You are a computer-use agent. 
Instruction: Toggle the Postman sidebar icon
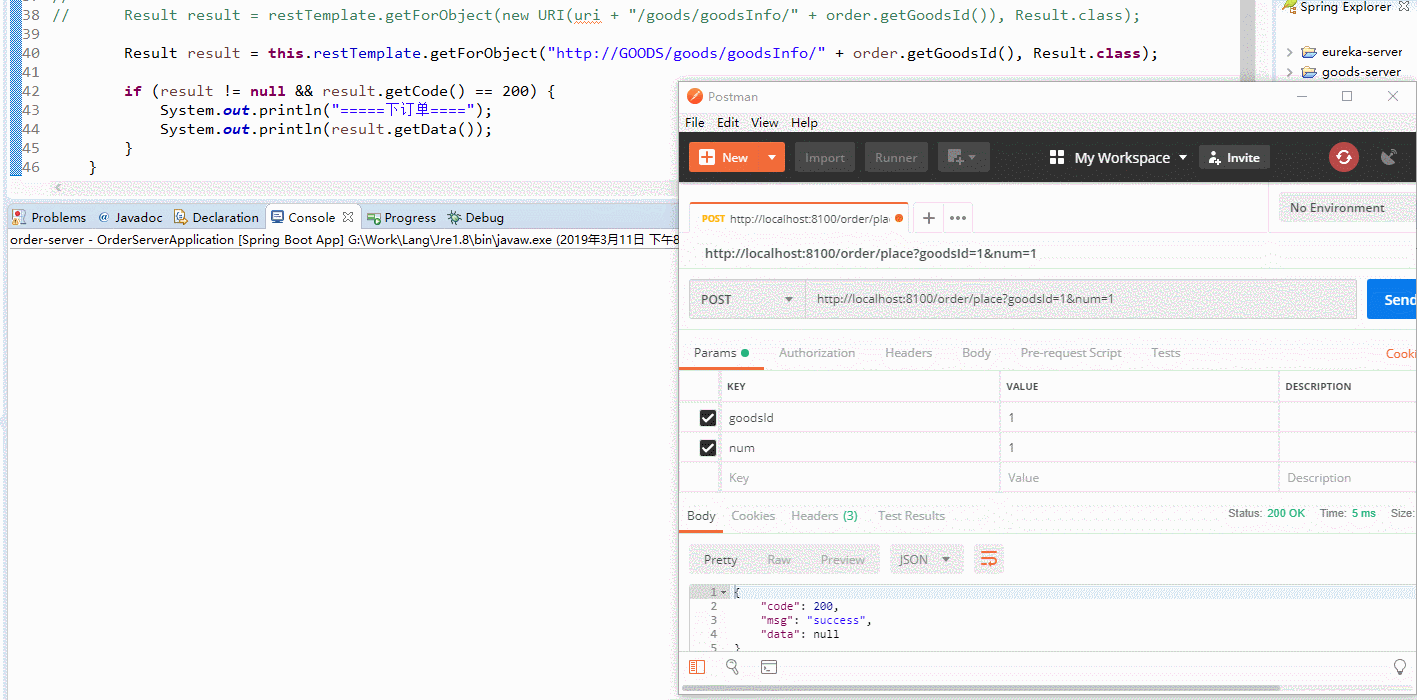697,667
